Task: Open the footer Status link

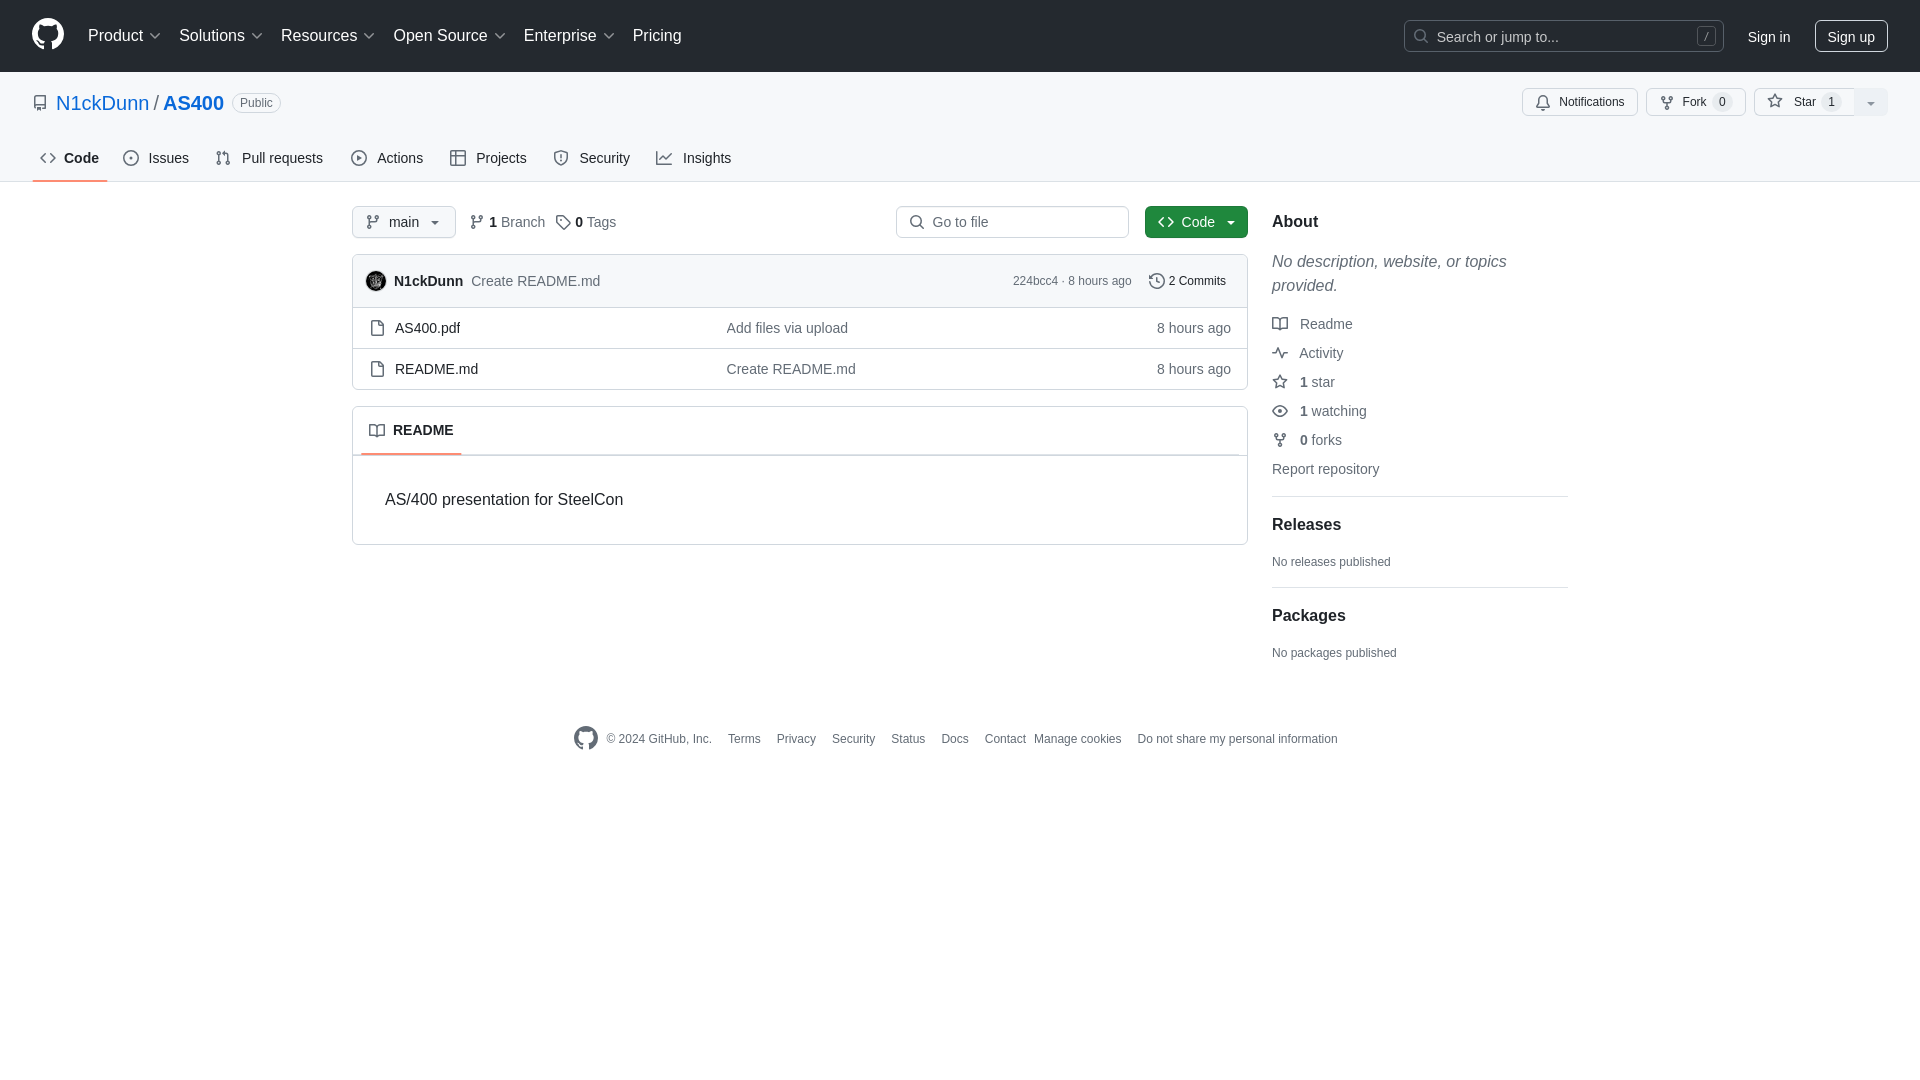Action: pyautogui.click(x=908, y=739)
